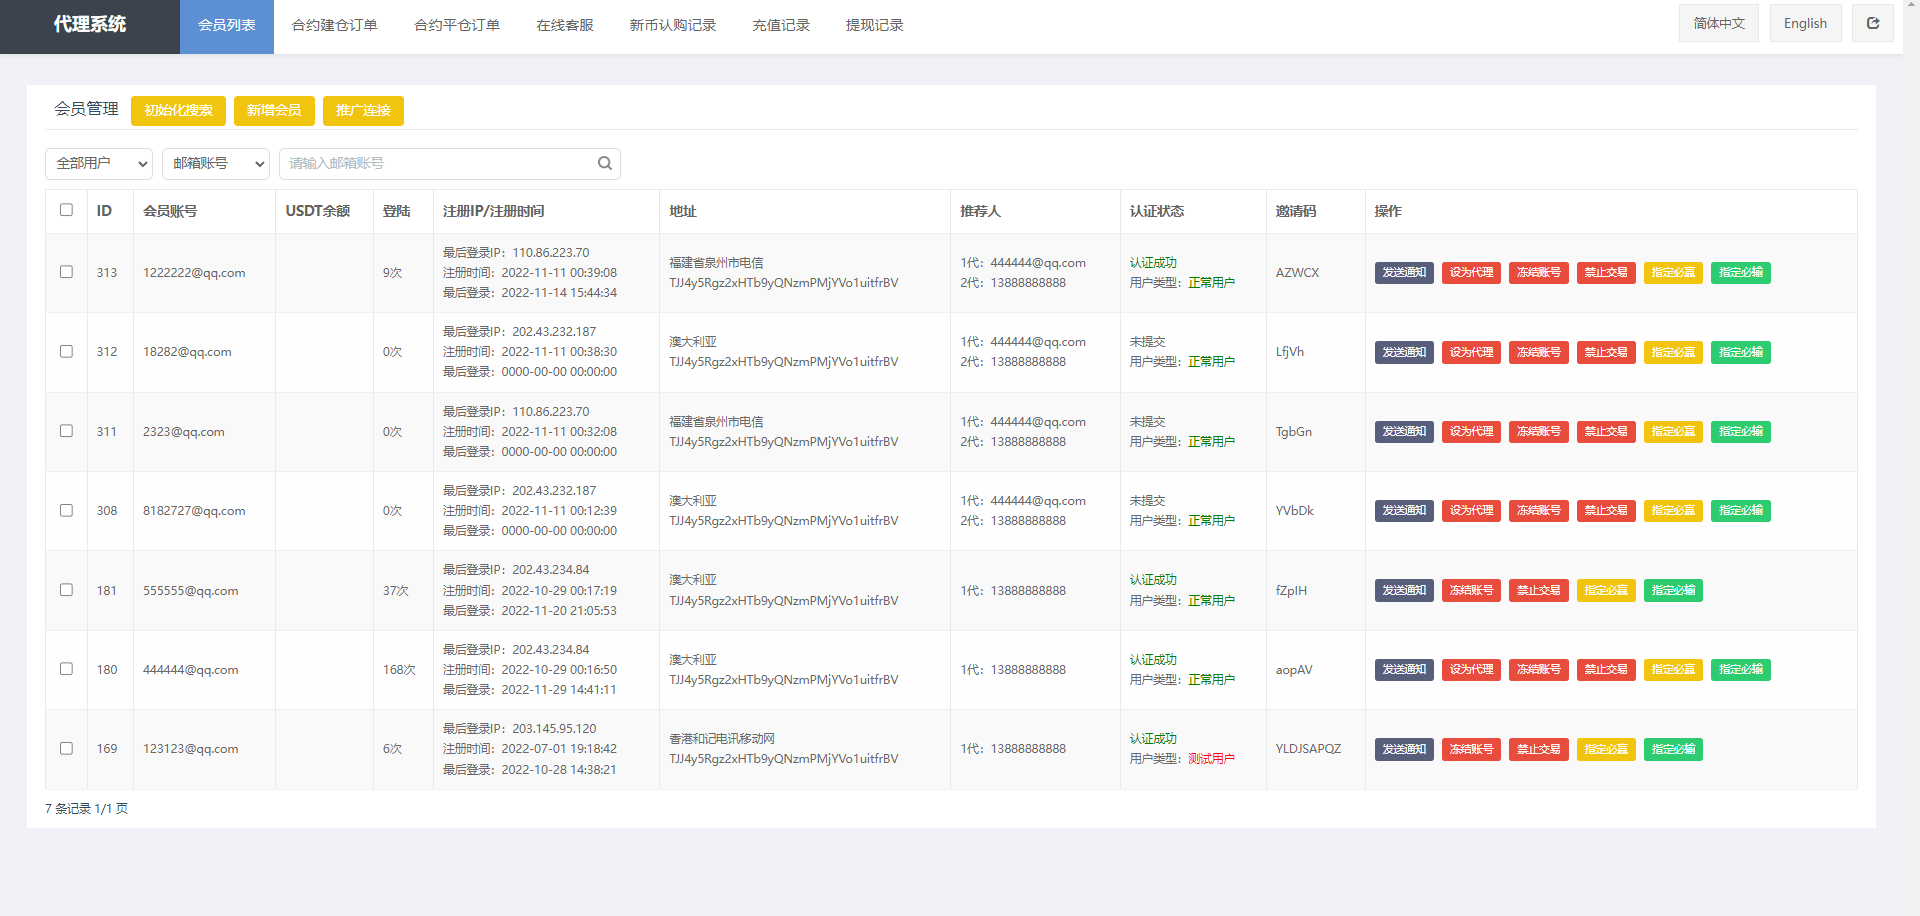Check the box for member ID 308
1920x916 pixels.
click(x=66, y=510)
